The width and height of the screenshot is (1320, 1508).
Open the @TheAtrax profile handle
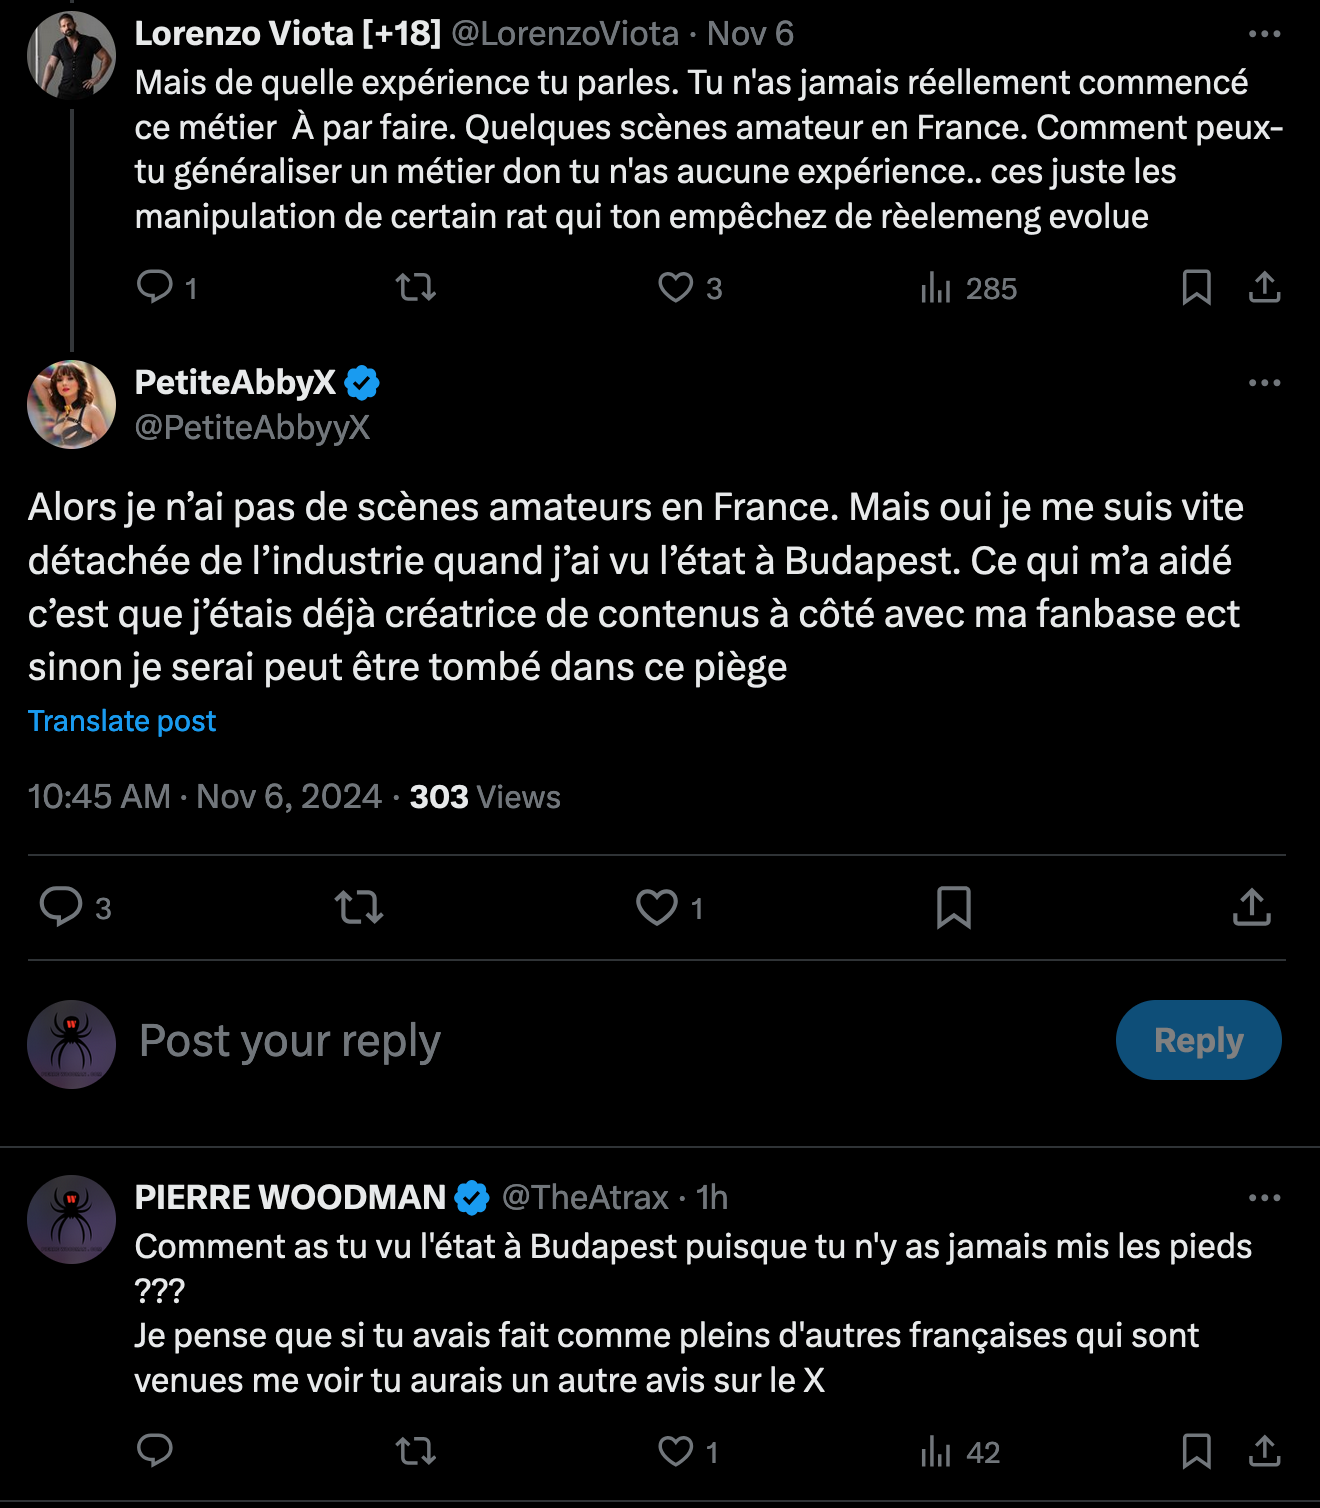pos(585,1197)
